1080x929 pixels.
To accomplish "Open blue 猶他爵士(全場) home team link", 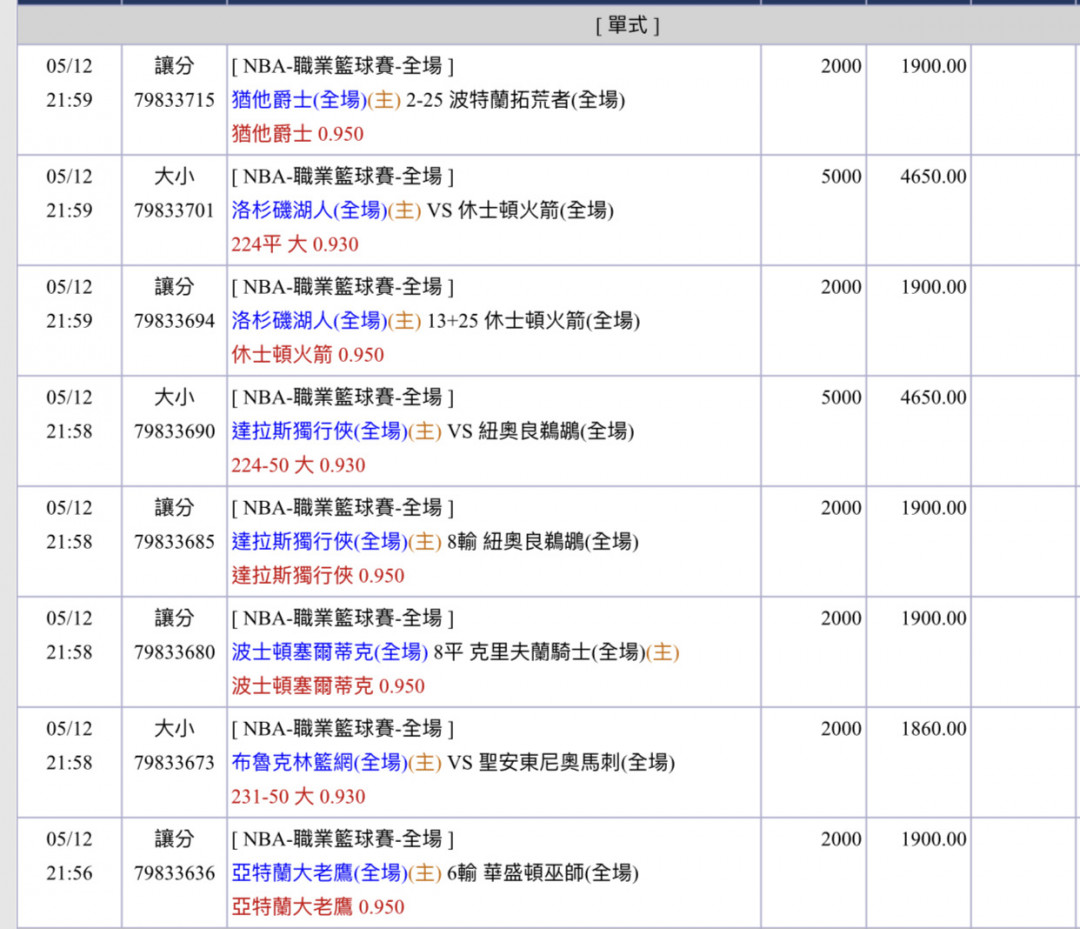I will tap(299, 101).
